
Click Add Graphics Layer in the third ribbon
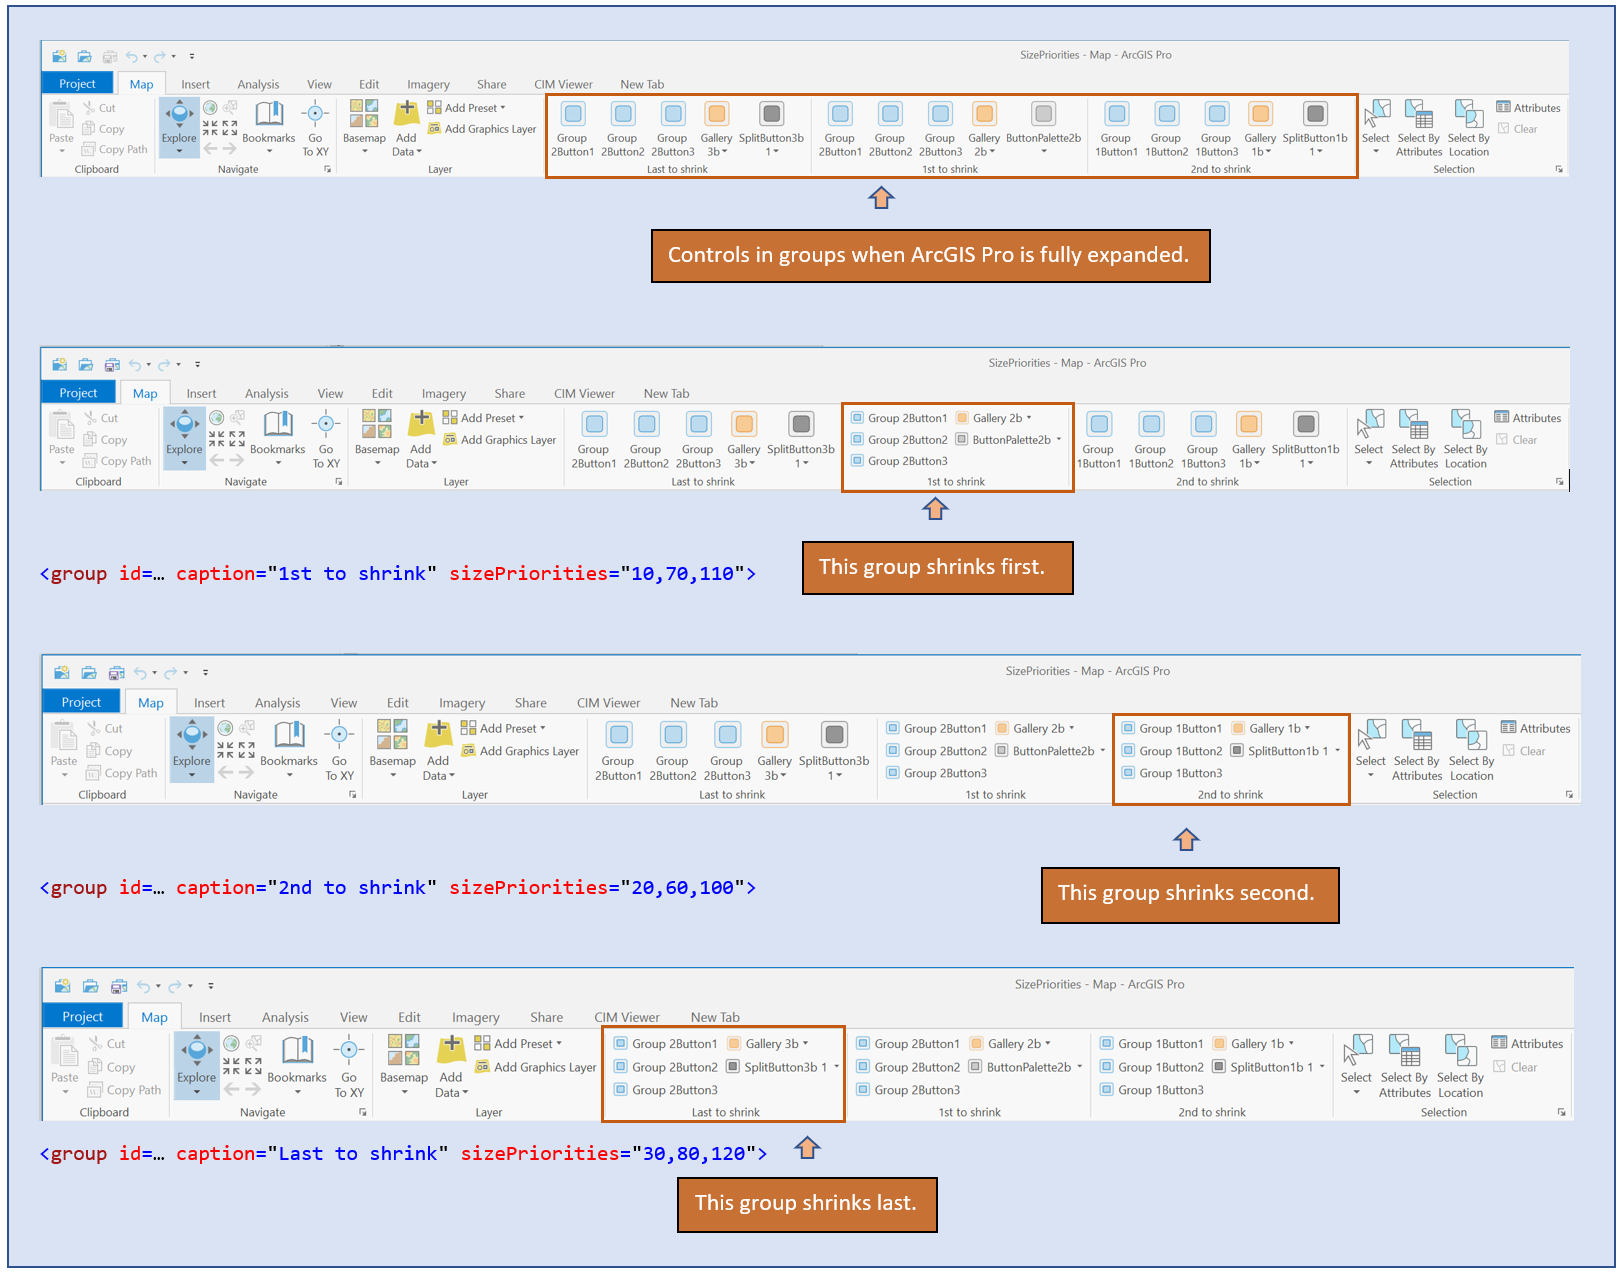tap(528, 751)
